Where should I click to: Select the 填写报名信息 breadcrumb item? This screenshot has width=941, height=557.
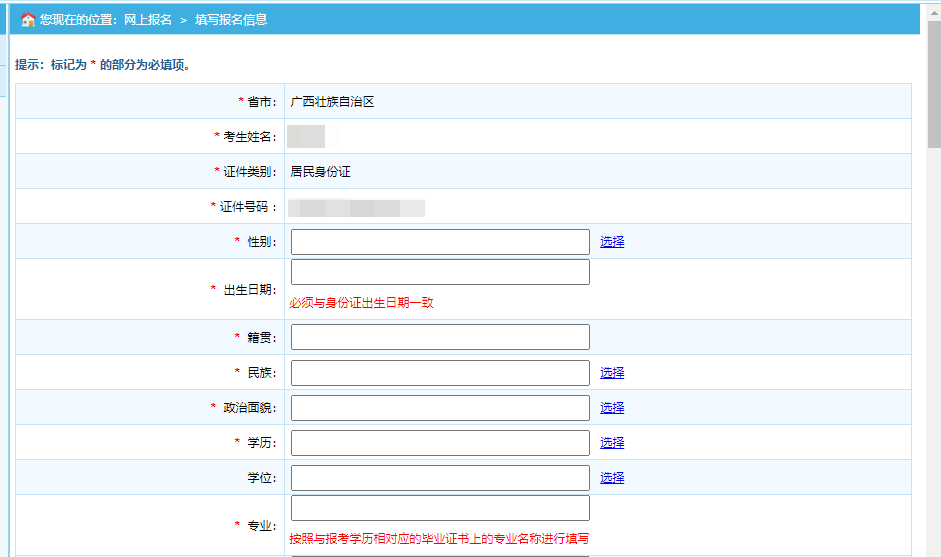click(231, 19)
